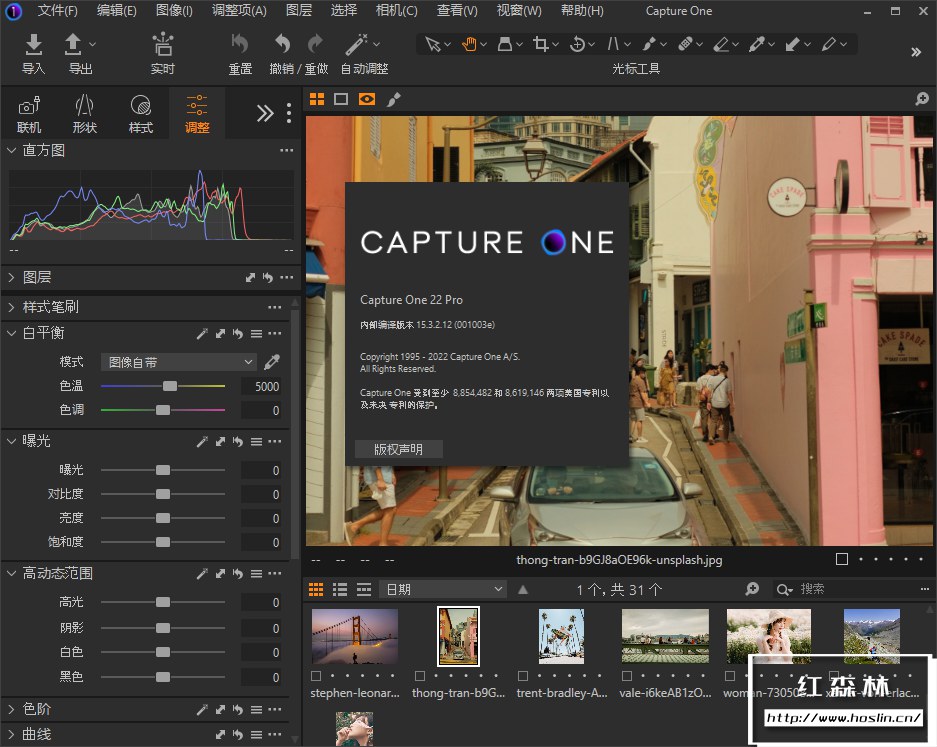The height and width of the screenshot is (747, 937).
Task: Select the Pan hand cursor tool
Action: [468, 44]
